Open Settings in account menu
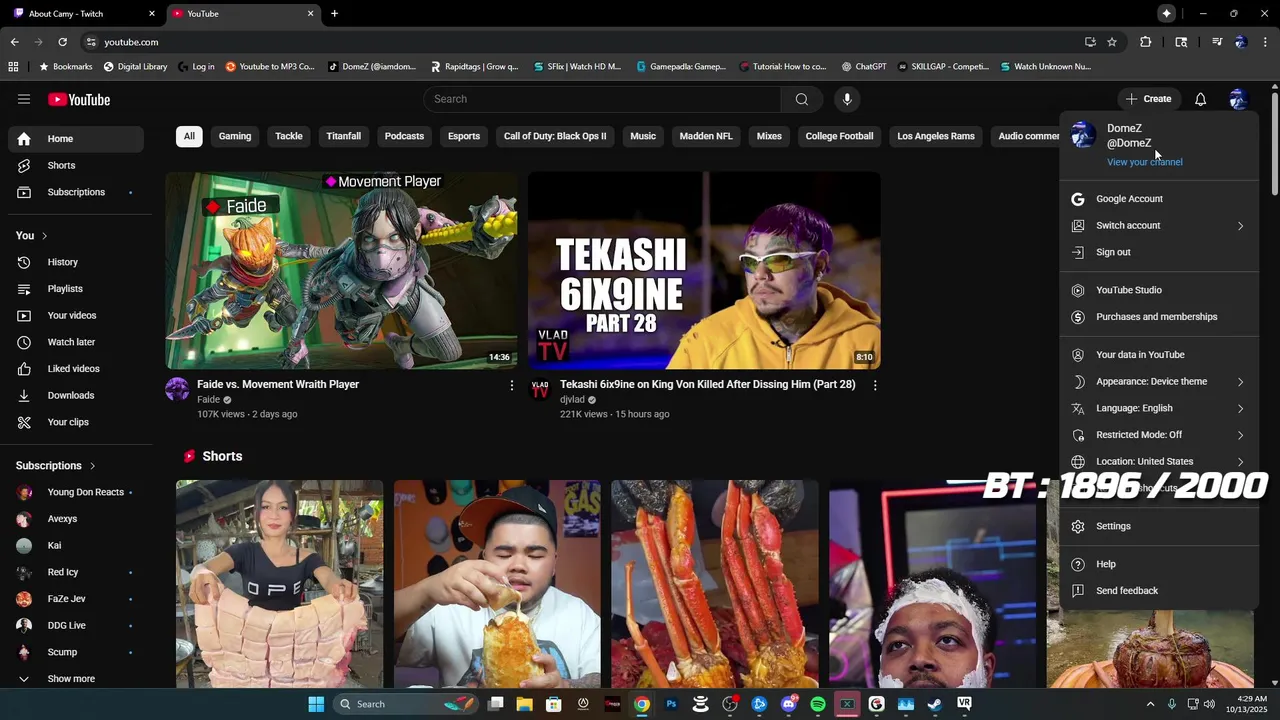 pos(1159,526)
